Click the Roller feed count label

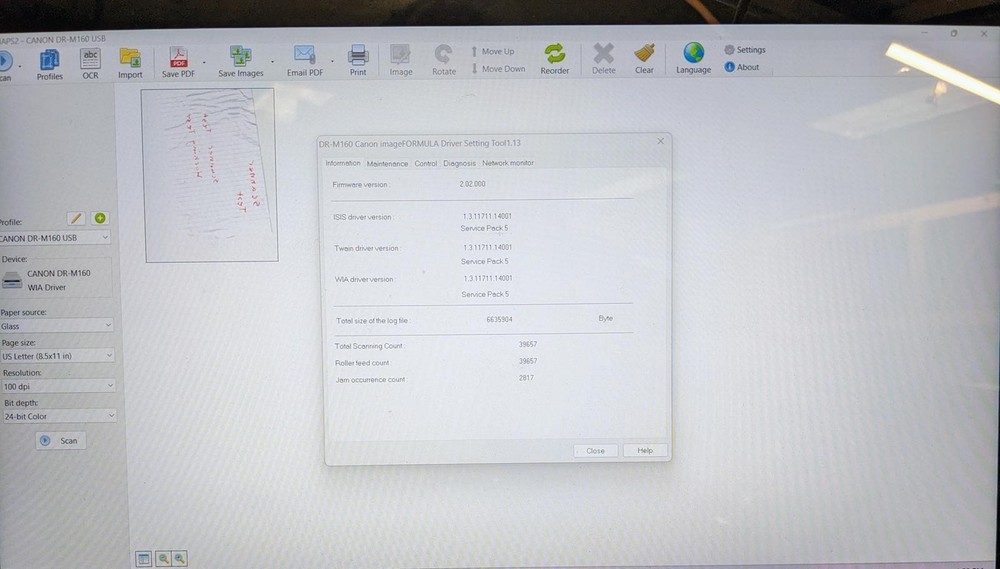(362, 363)
